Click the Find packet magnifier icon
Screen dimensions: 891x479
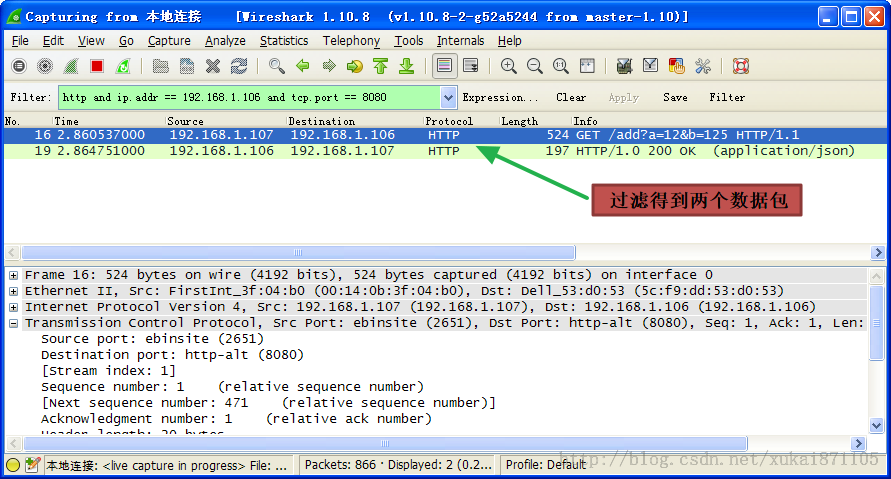click(x=276, y=66)
